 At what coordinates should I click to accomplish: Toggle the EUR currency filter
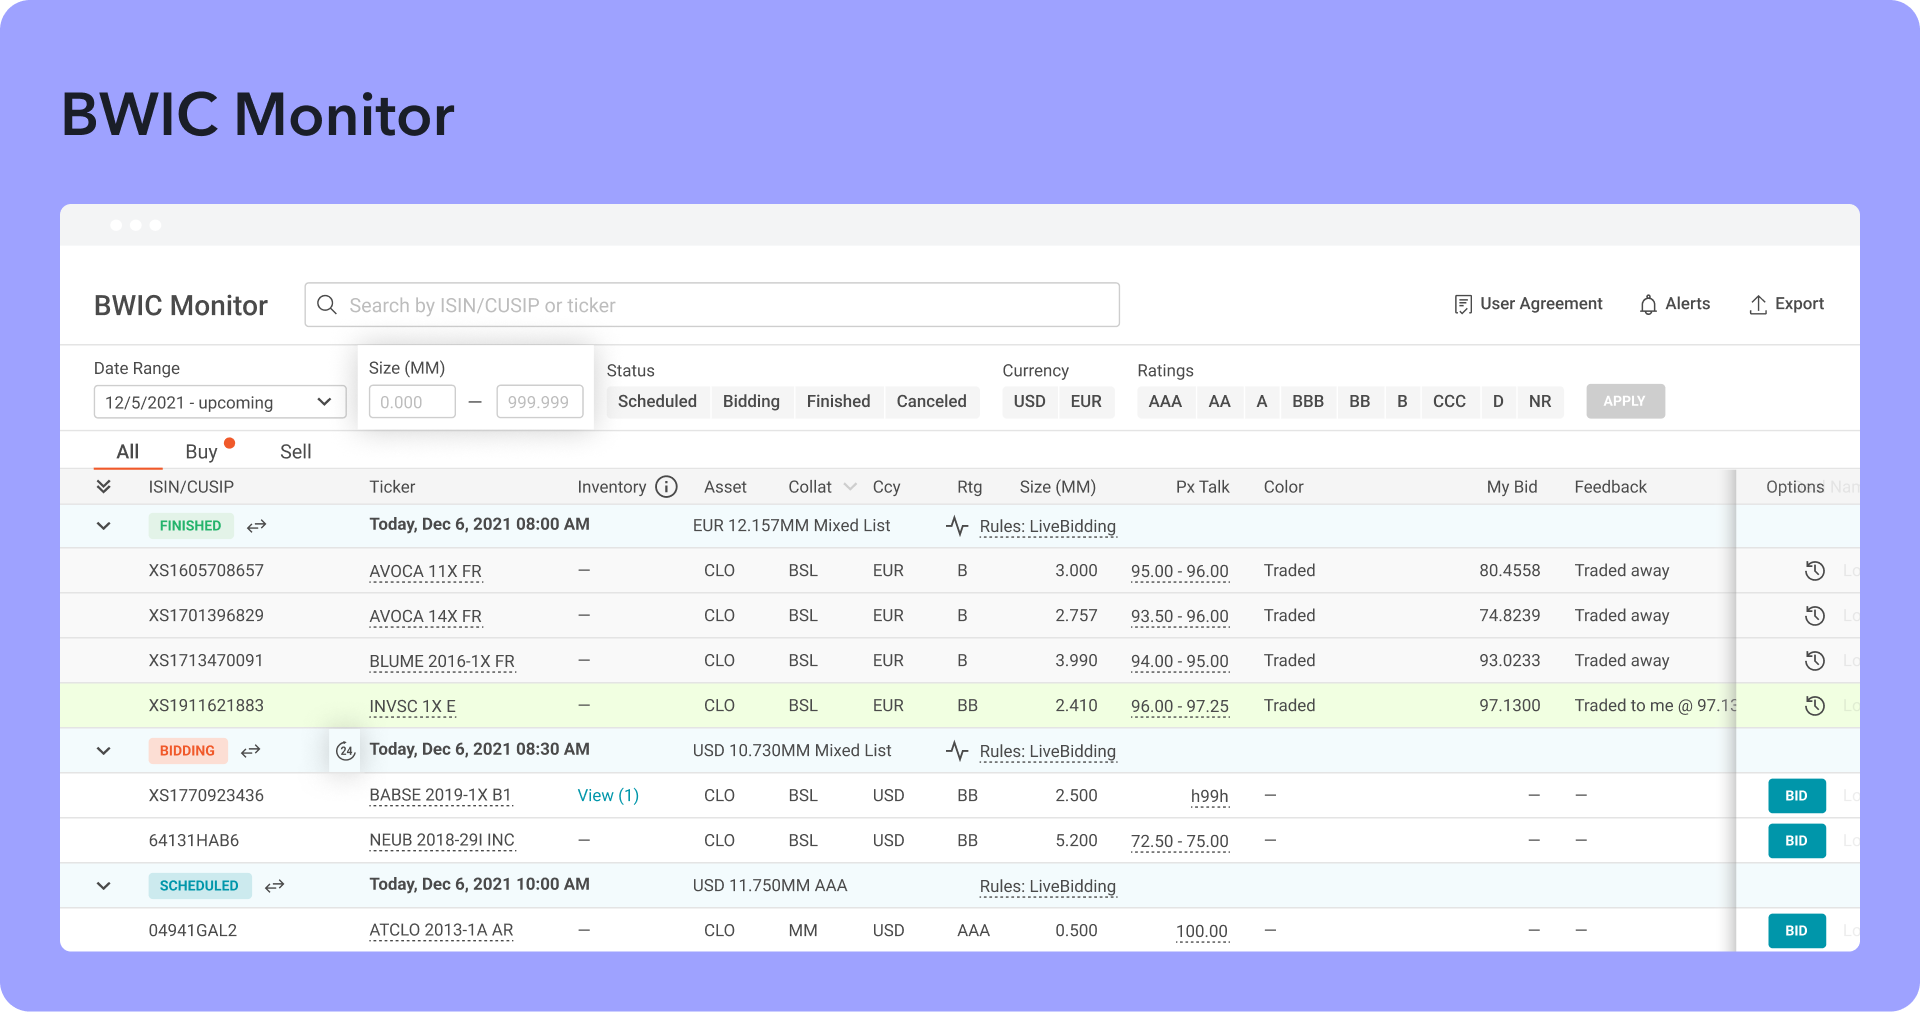click(1085, 402)
